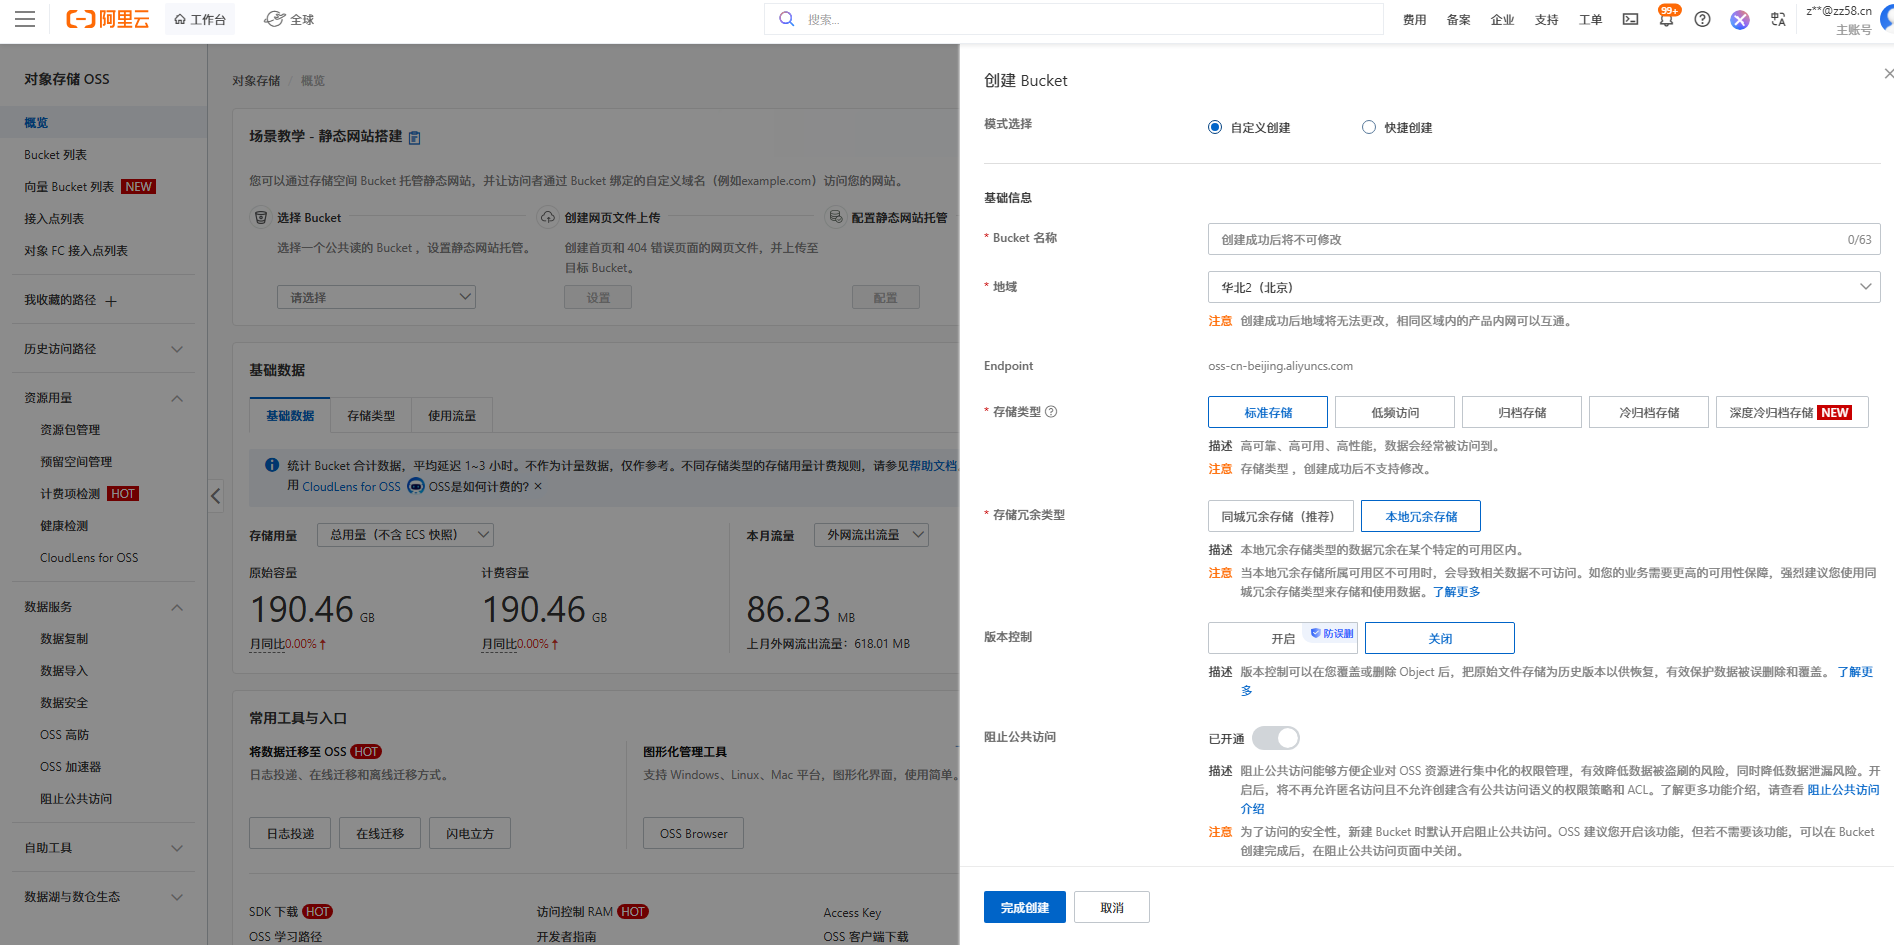Expand 历史访问路径 section
Viewport: 1894px width, 945px height.
click(103, 349)
